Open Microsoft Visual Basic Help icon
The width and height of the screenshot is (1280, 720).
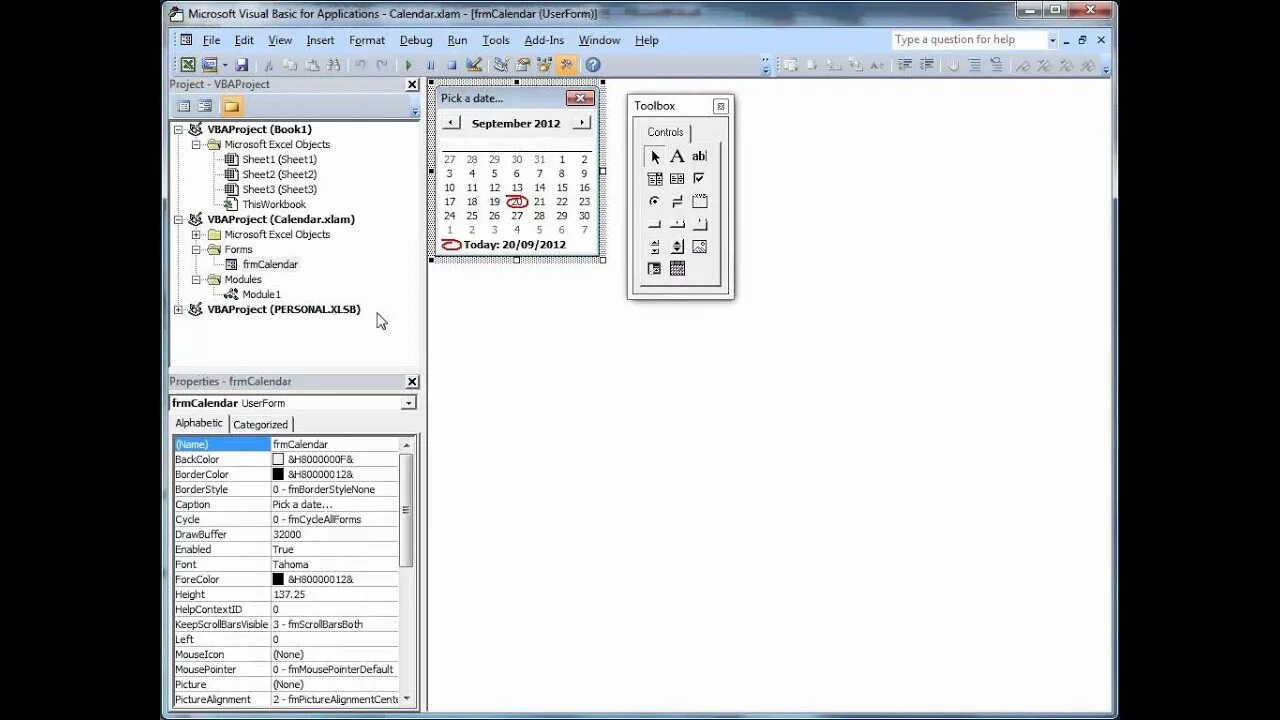[x=593, y=65]
